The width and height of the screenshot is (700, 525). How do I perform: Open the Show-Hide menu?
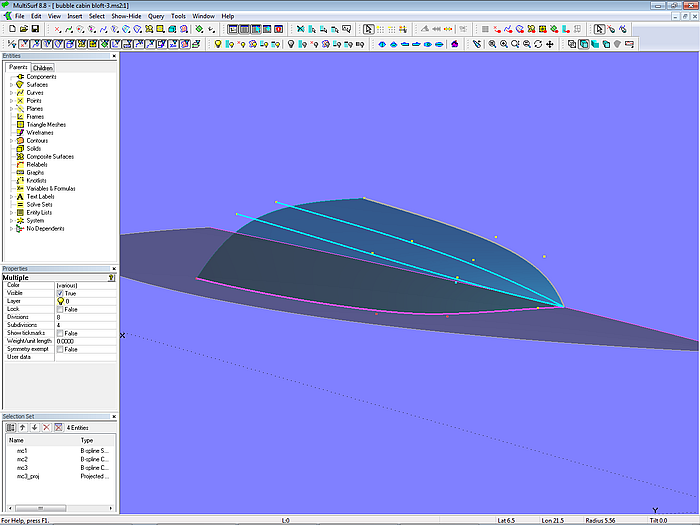[x=125, y=17]
